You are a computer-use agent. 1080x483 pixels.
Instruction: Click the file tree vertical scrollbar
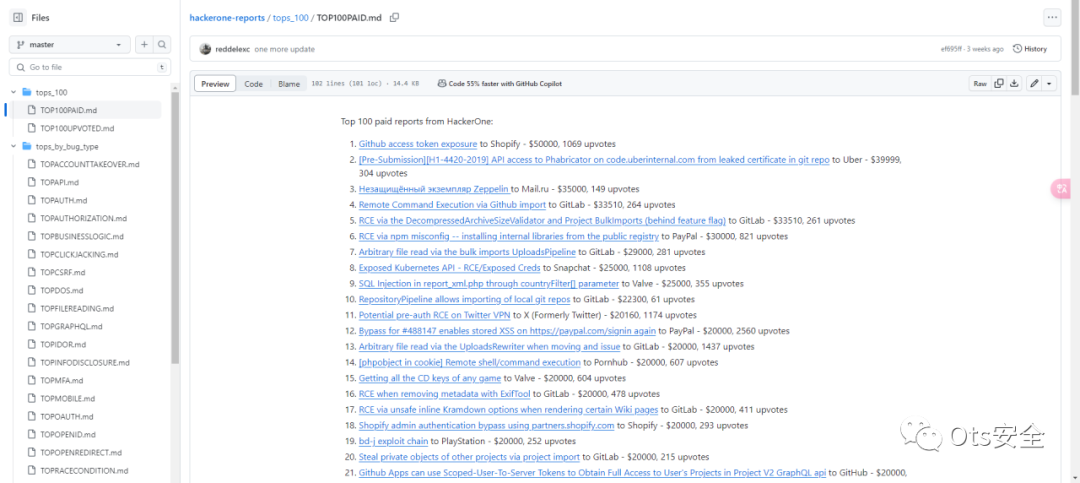point(175,227)
